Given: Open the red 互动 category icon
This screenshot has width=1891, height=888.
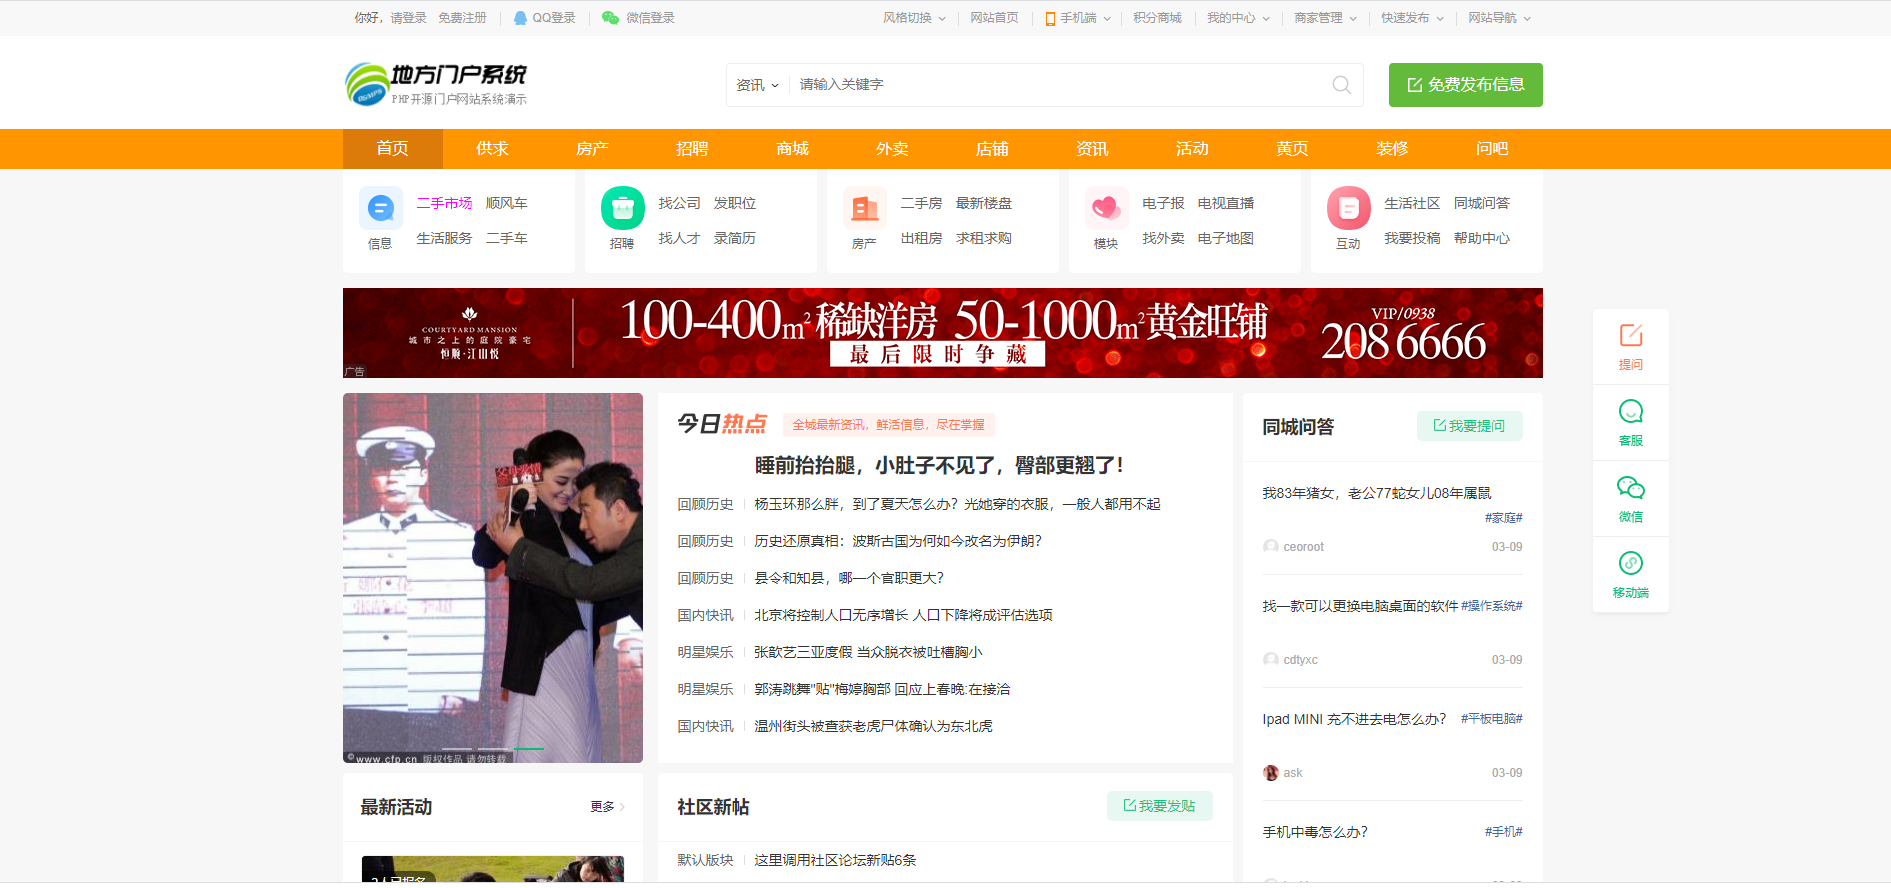Looking at the screenshot, I should point(1348,208).
